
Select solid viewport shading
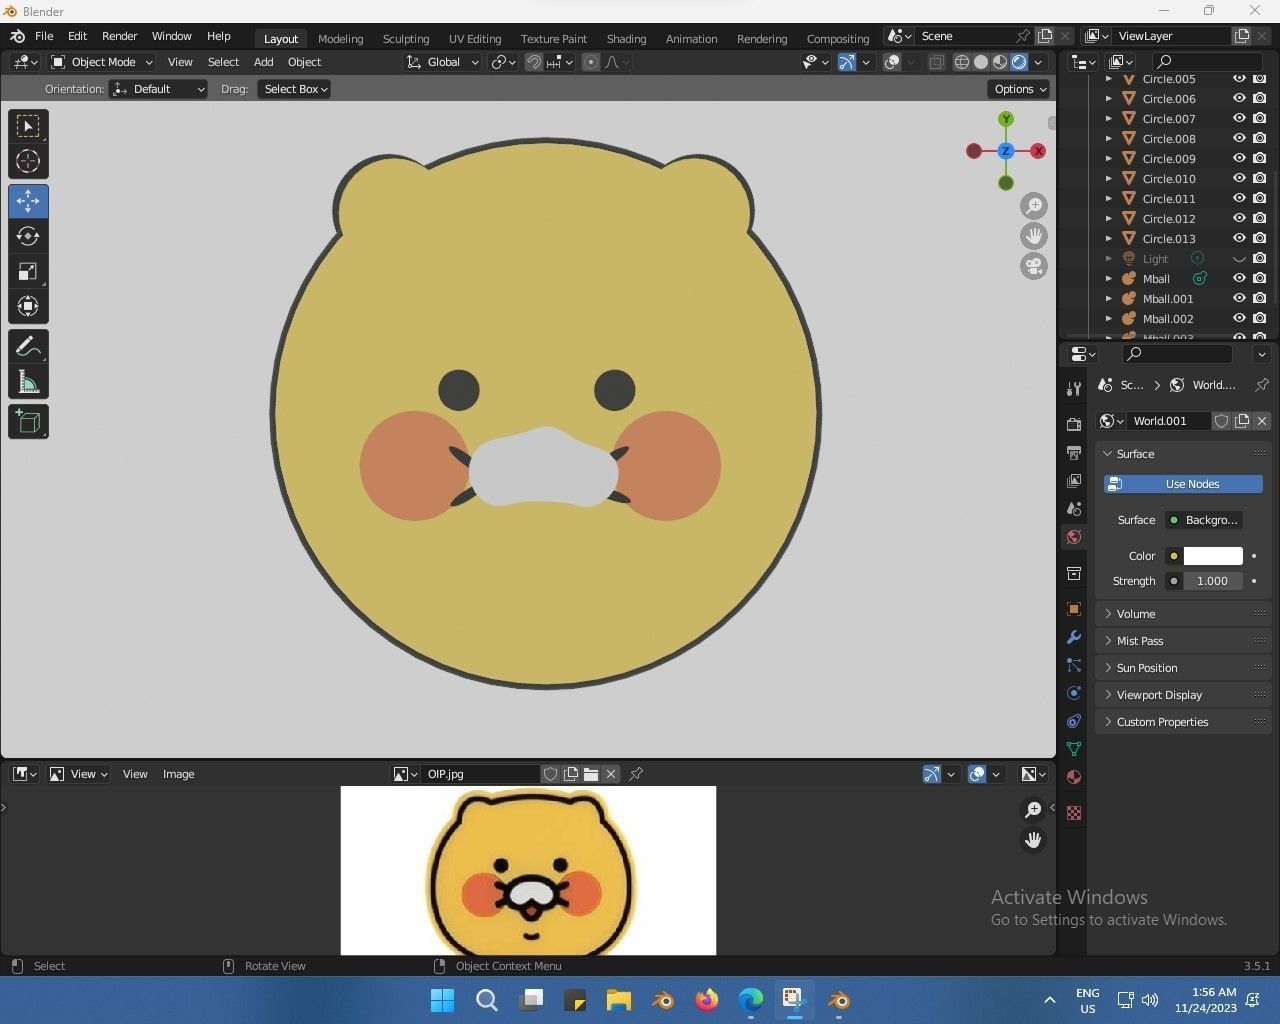pyautogui.click(x=981, y=62)
